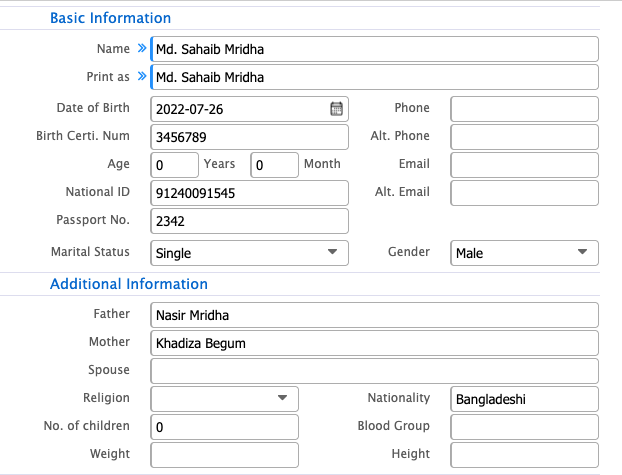Expand the Marital Status dropdown
Viewport: 622px width, 475px height.
point(249,253)
